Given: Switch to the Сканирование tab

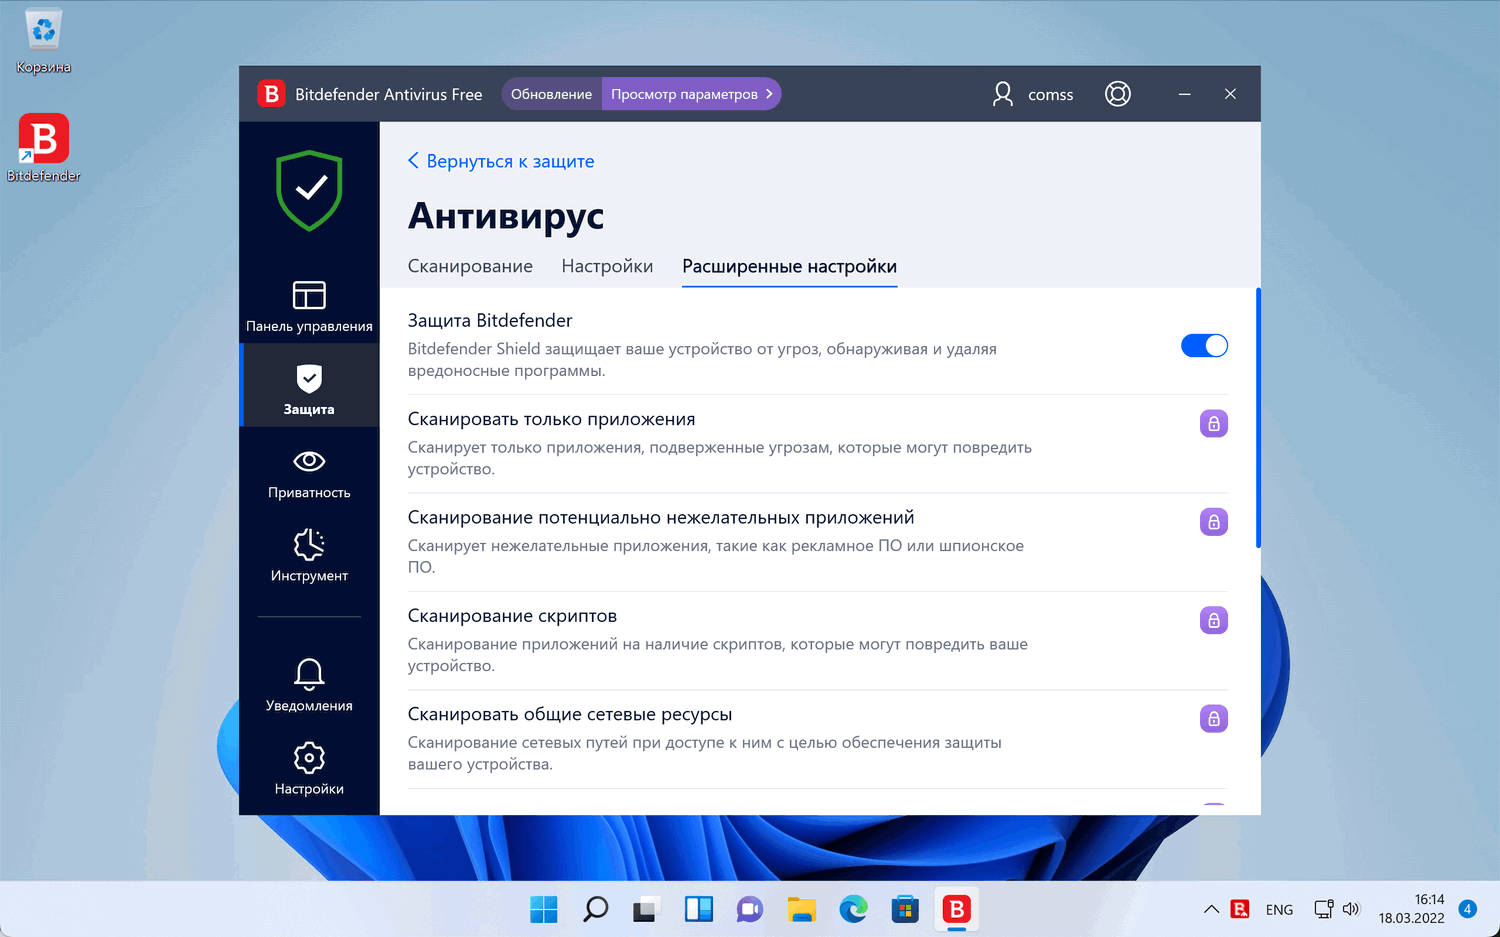Looking at the screenshot, I should [x=470, y=267].
